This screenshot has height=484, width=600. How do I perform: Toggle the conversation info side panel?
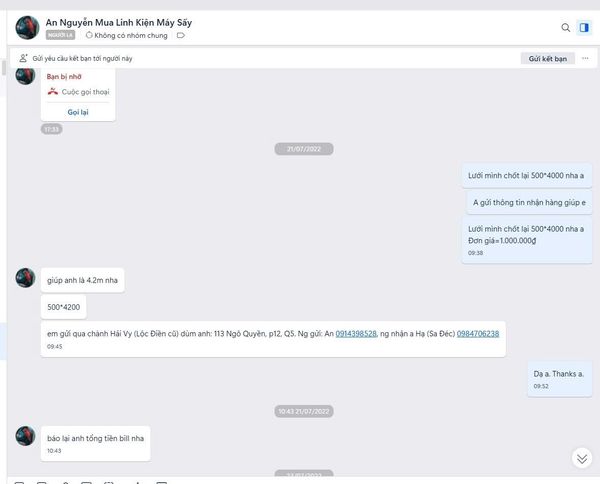tap(585, 27)
